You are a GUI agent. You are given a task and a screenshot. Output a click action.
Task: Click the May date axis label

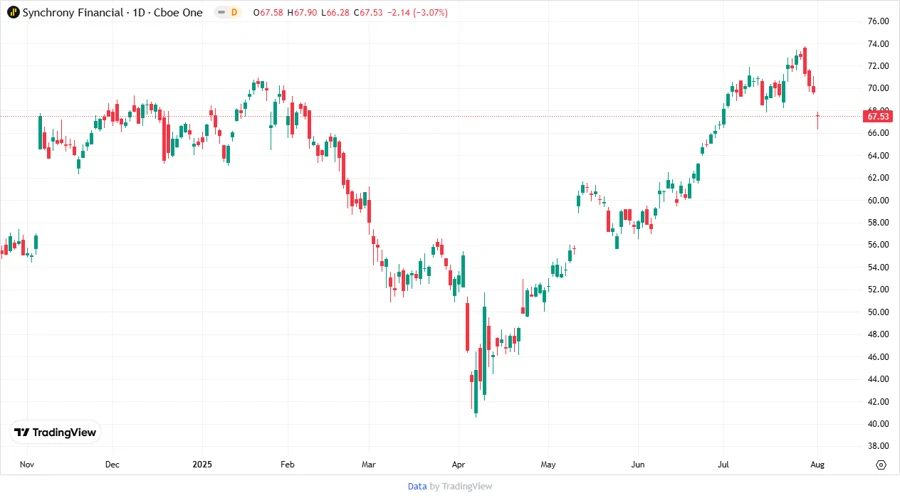tap(548, 464)
